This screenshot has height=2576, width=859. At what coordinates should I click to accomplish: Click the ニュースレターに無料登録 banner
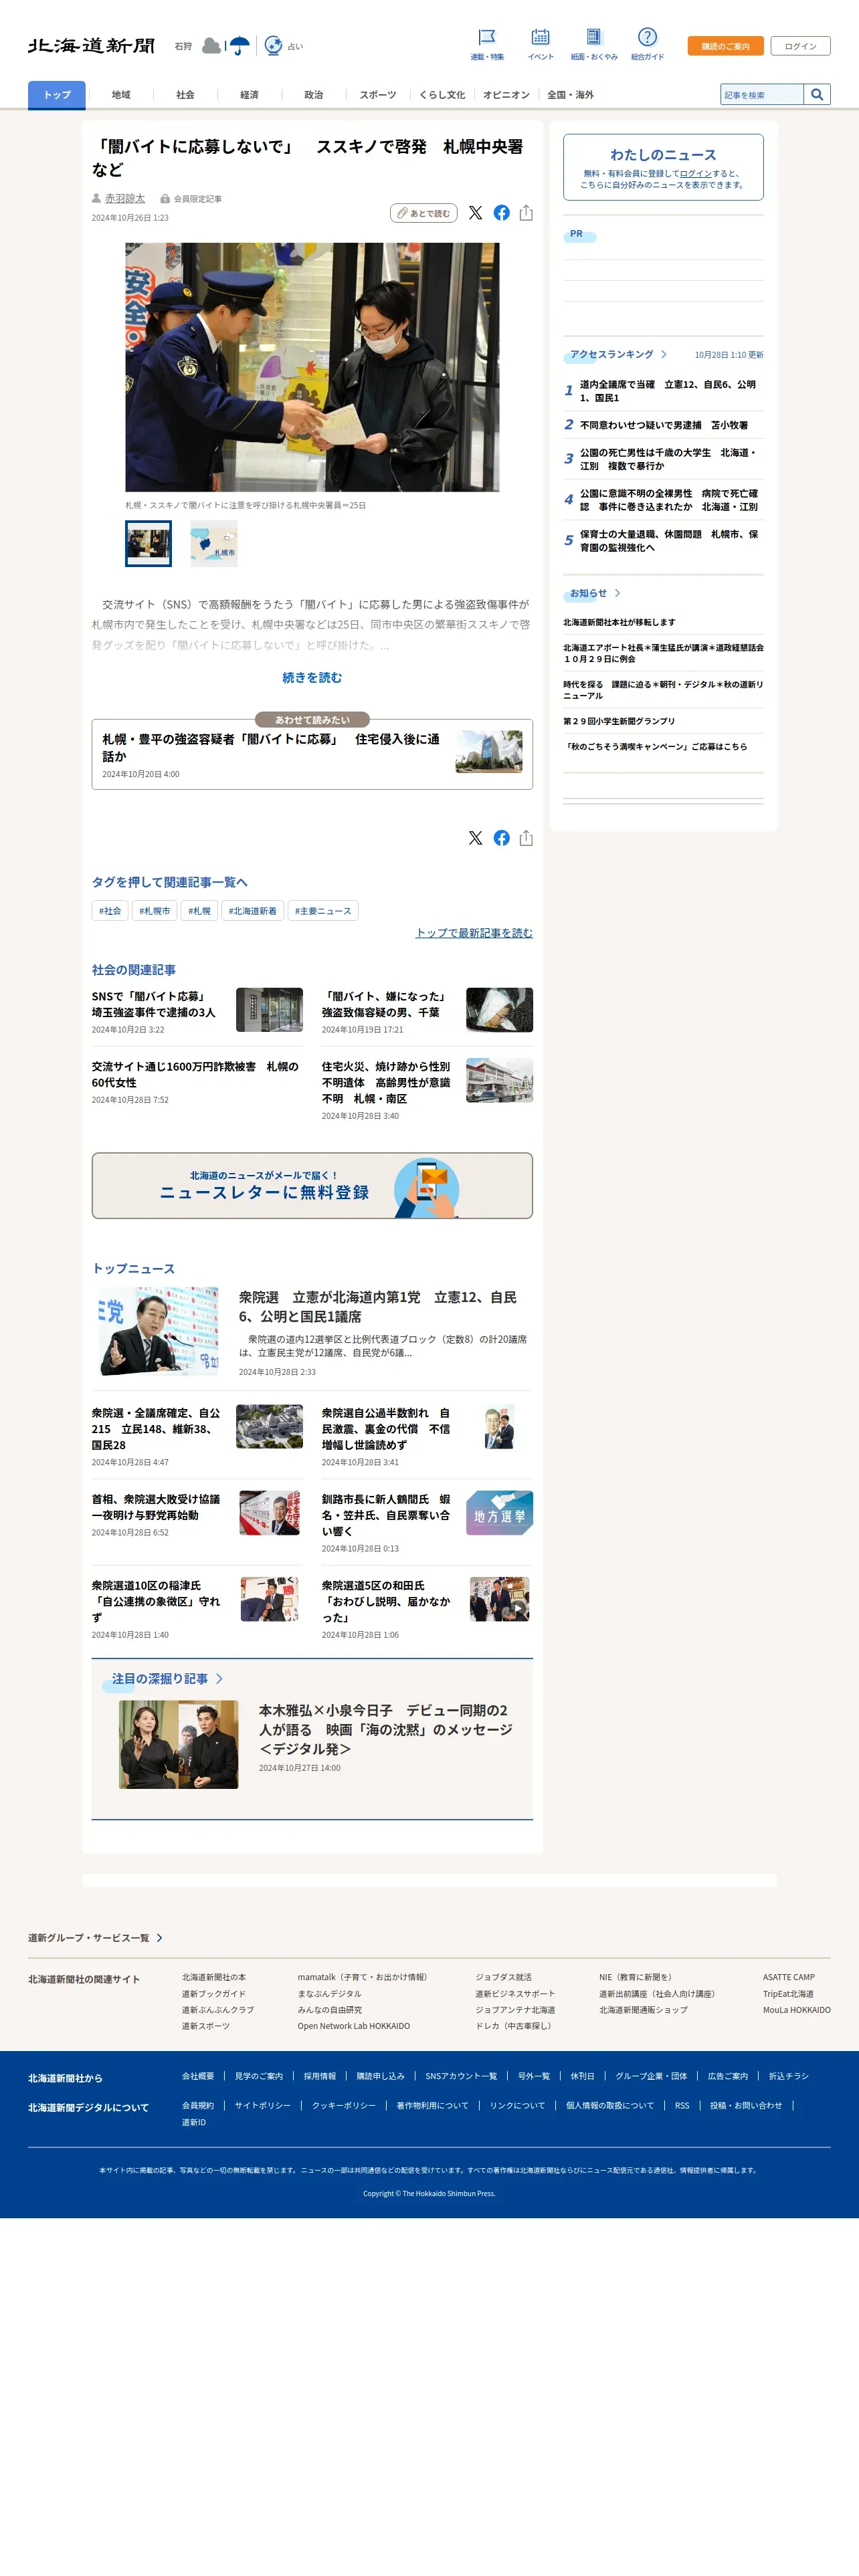pos(312,1185)
